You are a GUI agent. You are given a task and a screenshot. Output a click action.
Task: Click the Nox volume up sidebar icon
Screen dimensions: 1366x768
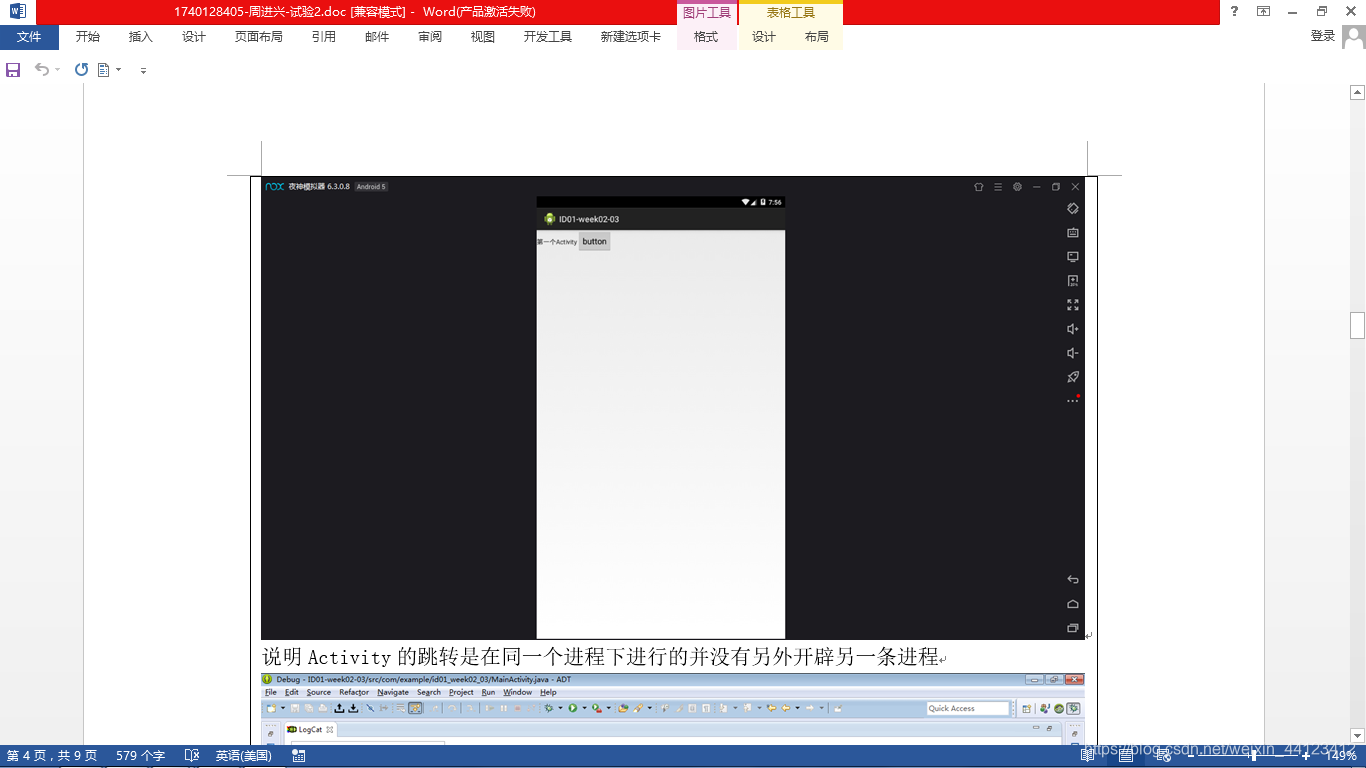(x=1073, y=329)
